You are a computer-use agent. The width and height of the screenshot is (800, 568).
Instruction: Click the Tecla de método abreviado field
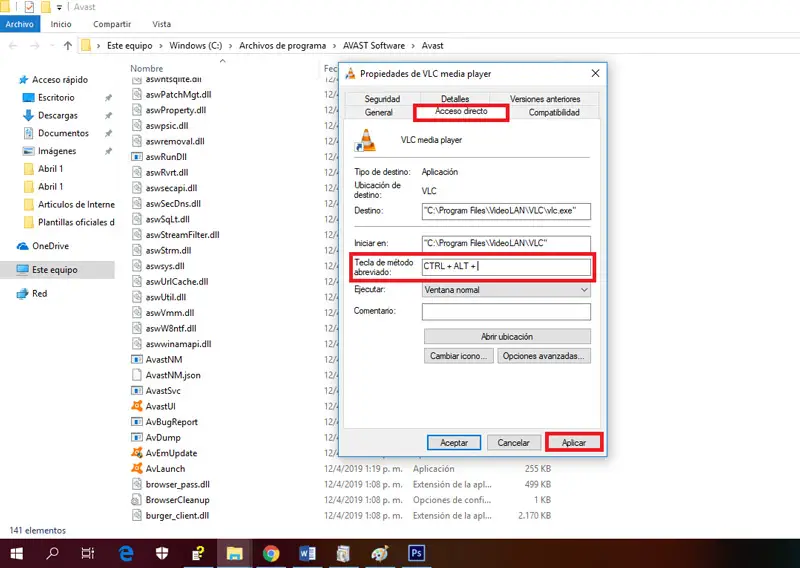(506, 266)
